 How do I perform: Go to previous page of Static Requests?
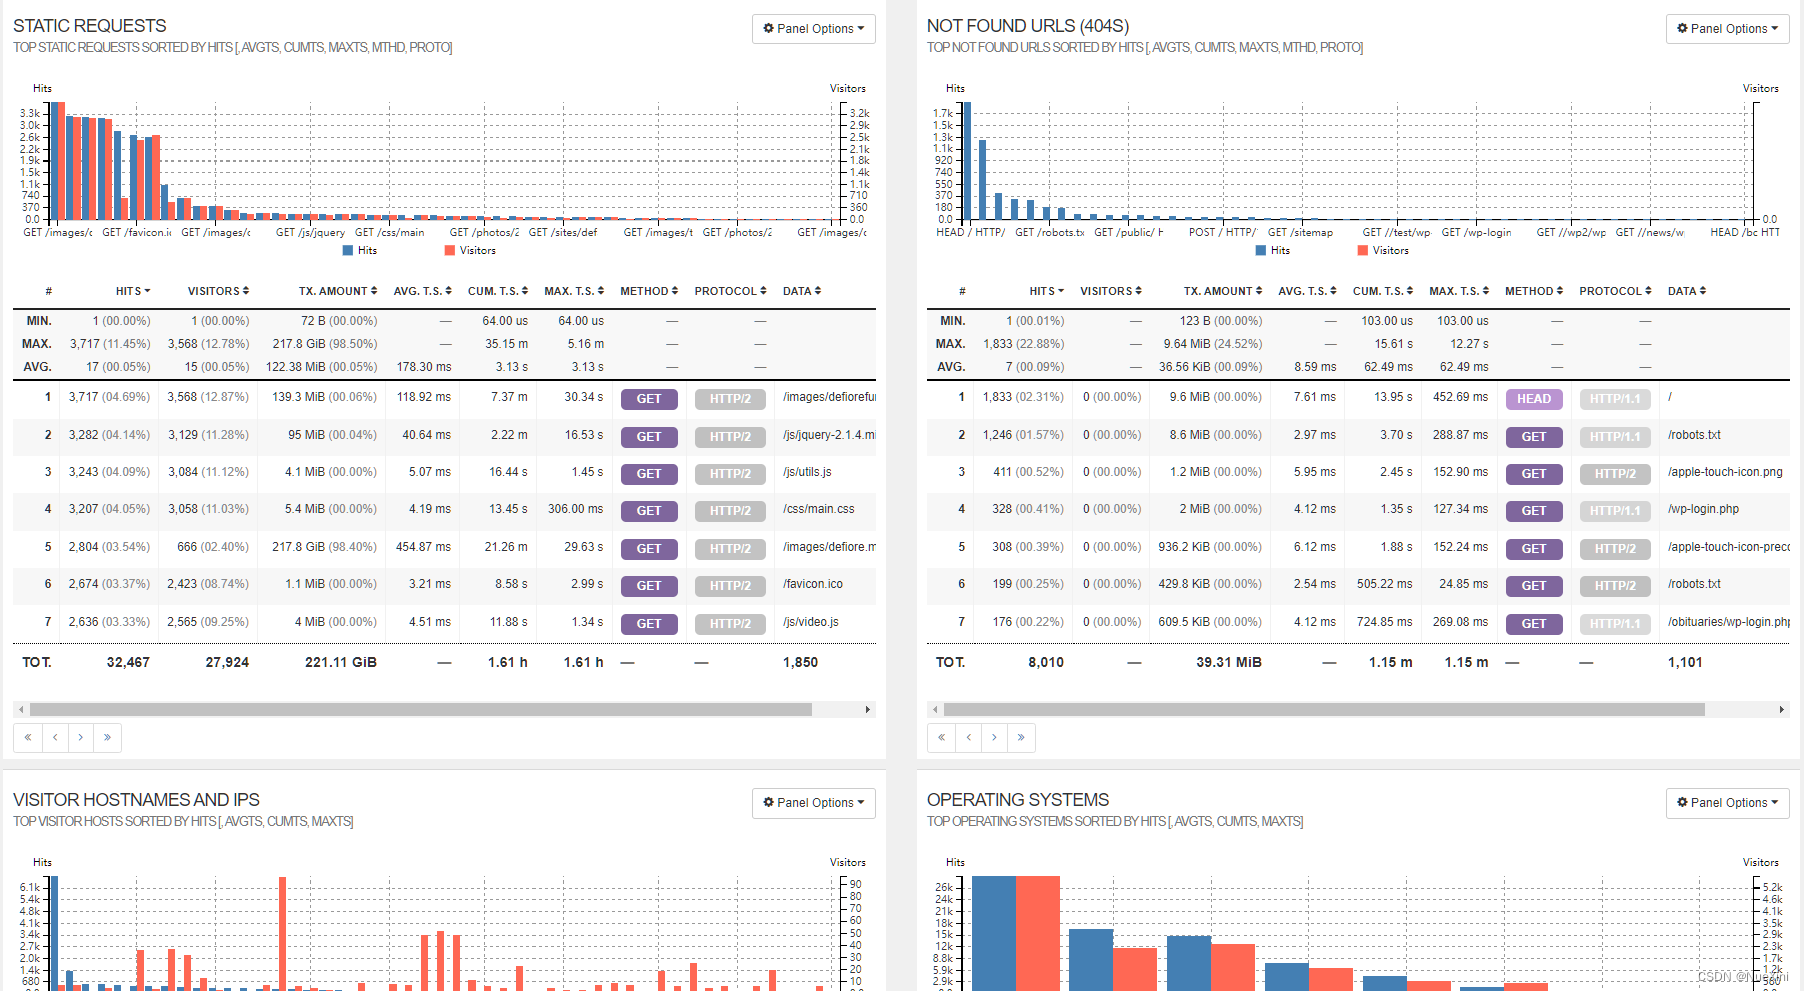tap(55, 738)
